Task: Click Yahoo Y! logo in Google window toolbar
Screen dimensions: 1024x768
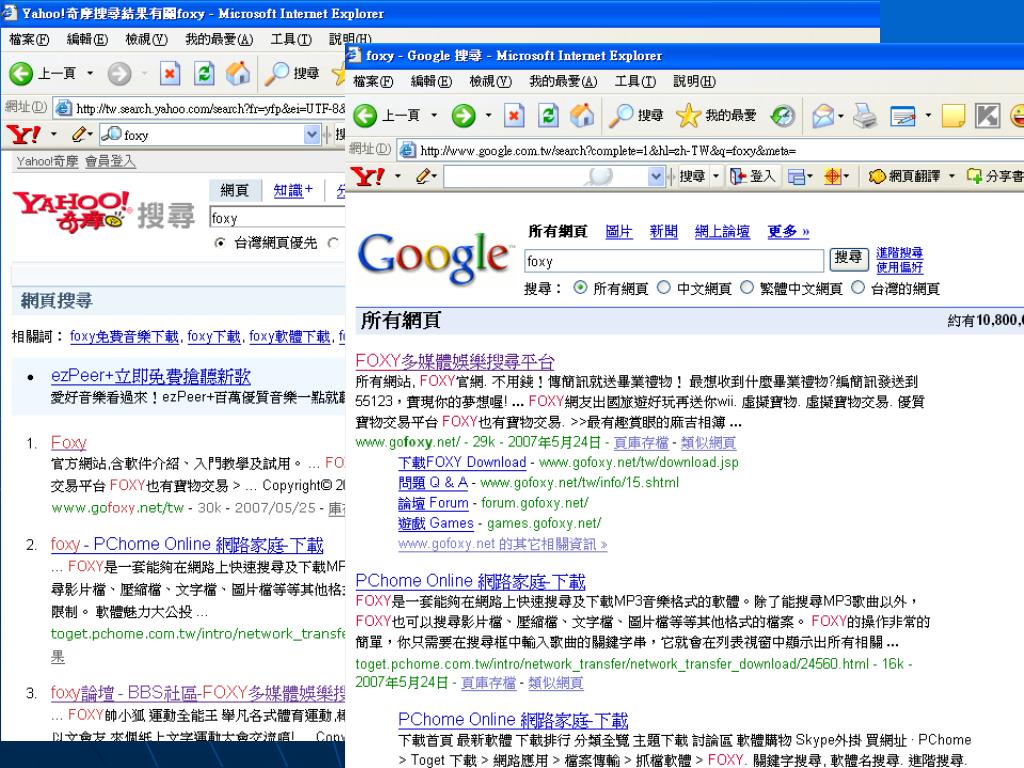Action: (x=368, y=176)
